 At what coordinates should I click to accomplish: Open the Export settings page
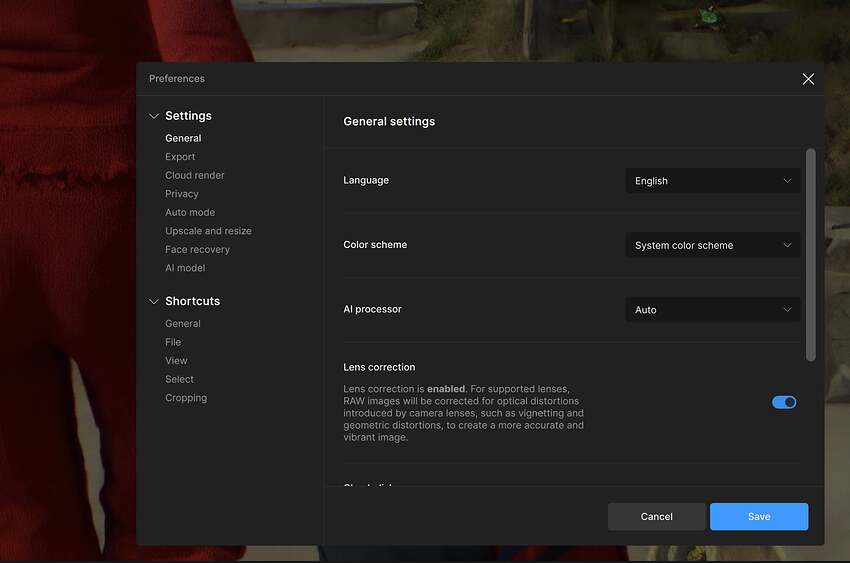[180, 157]
